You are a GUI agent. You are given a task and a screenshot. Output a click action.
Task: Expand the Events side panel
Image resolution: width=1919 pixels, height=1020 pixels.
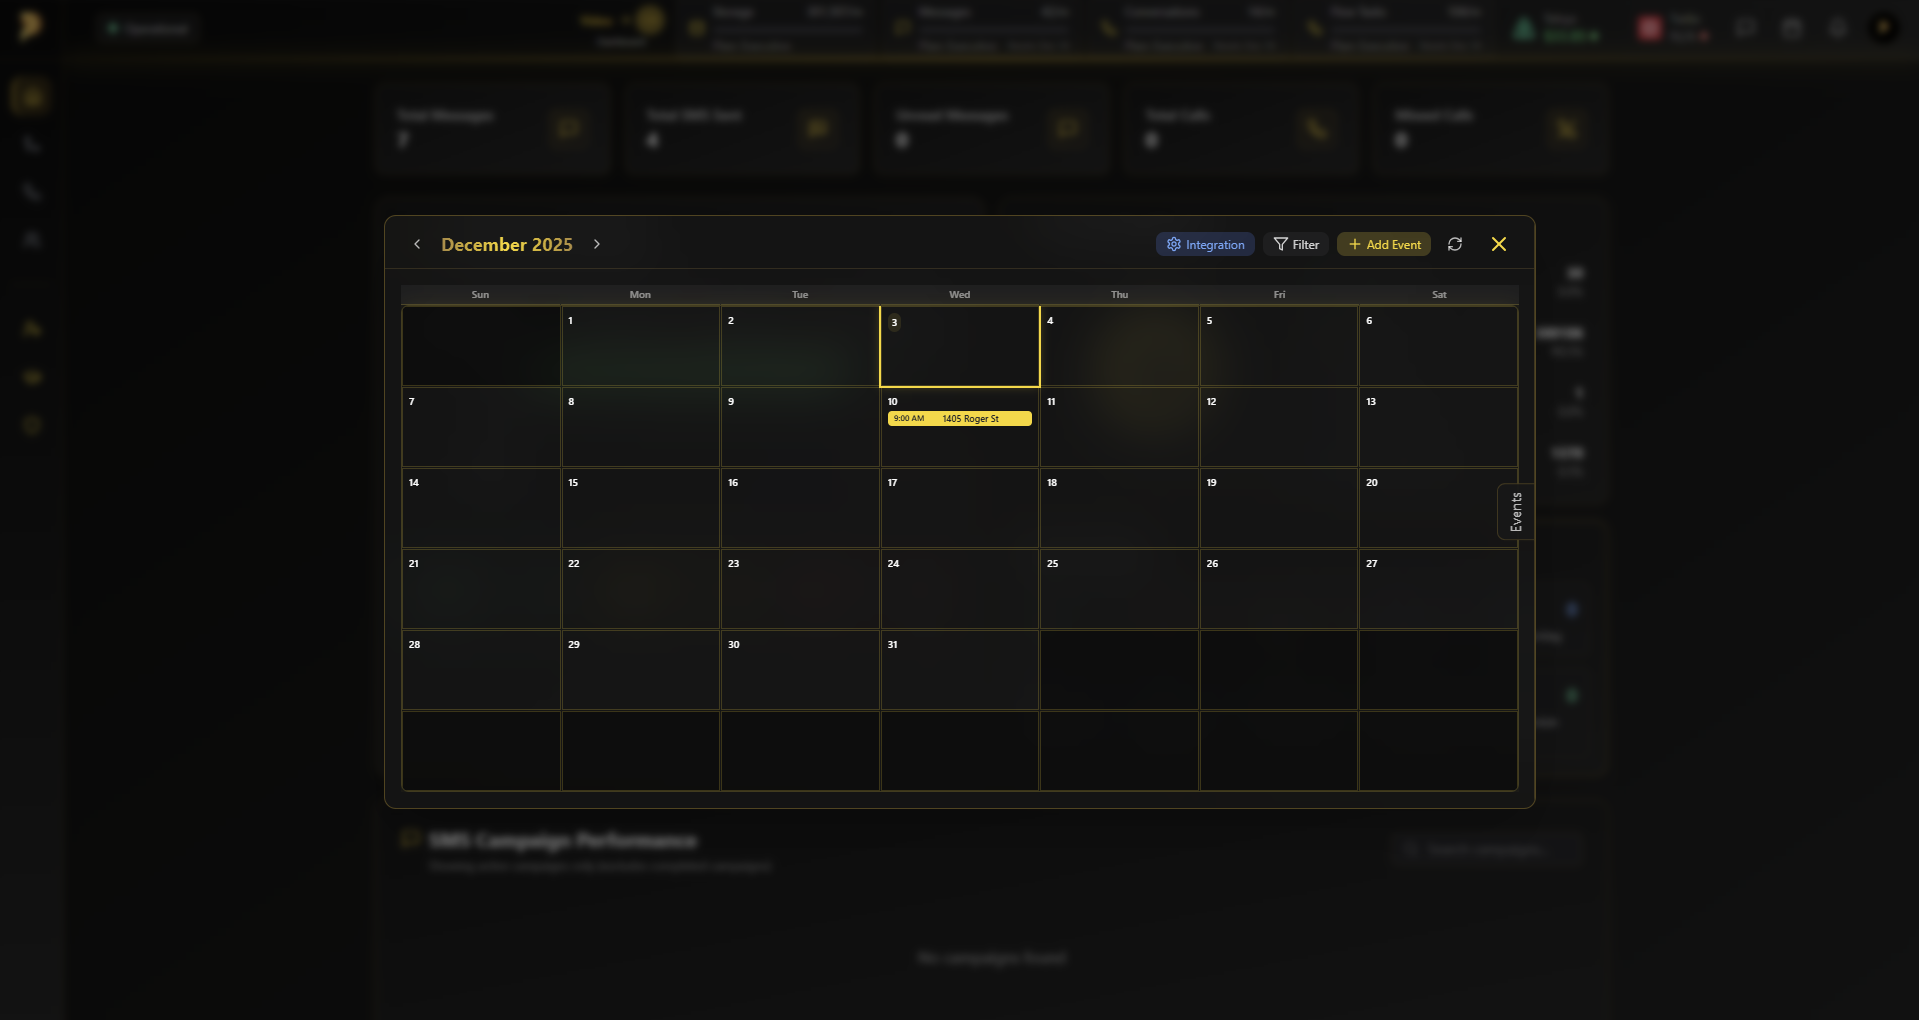pyautogui.click(x=1516, y=511)
